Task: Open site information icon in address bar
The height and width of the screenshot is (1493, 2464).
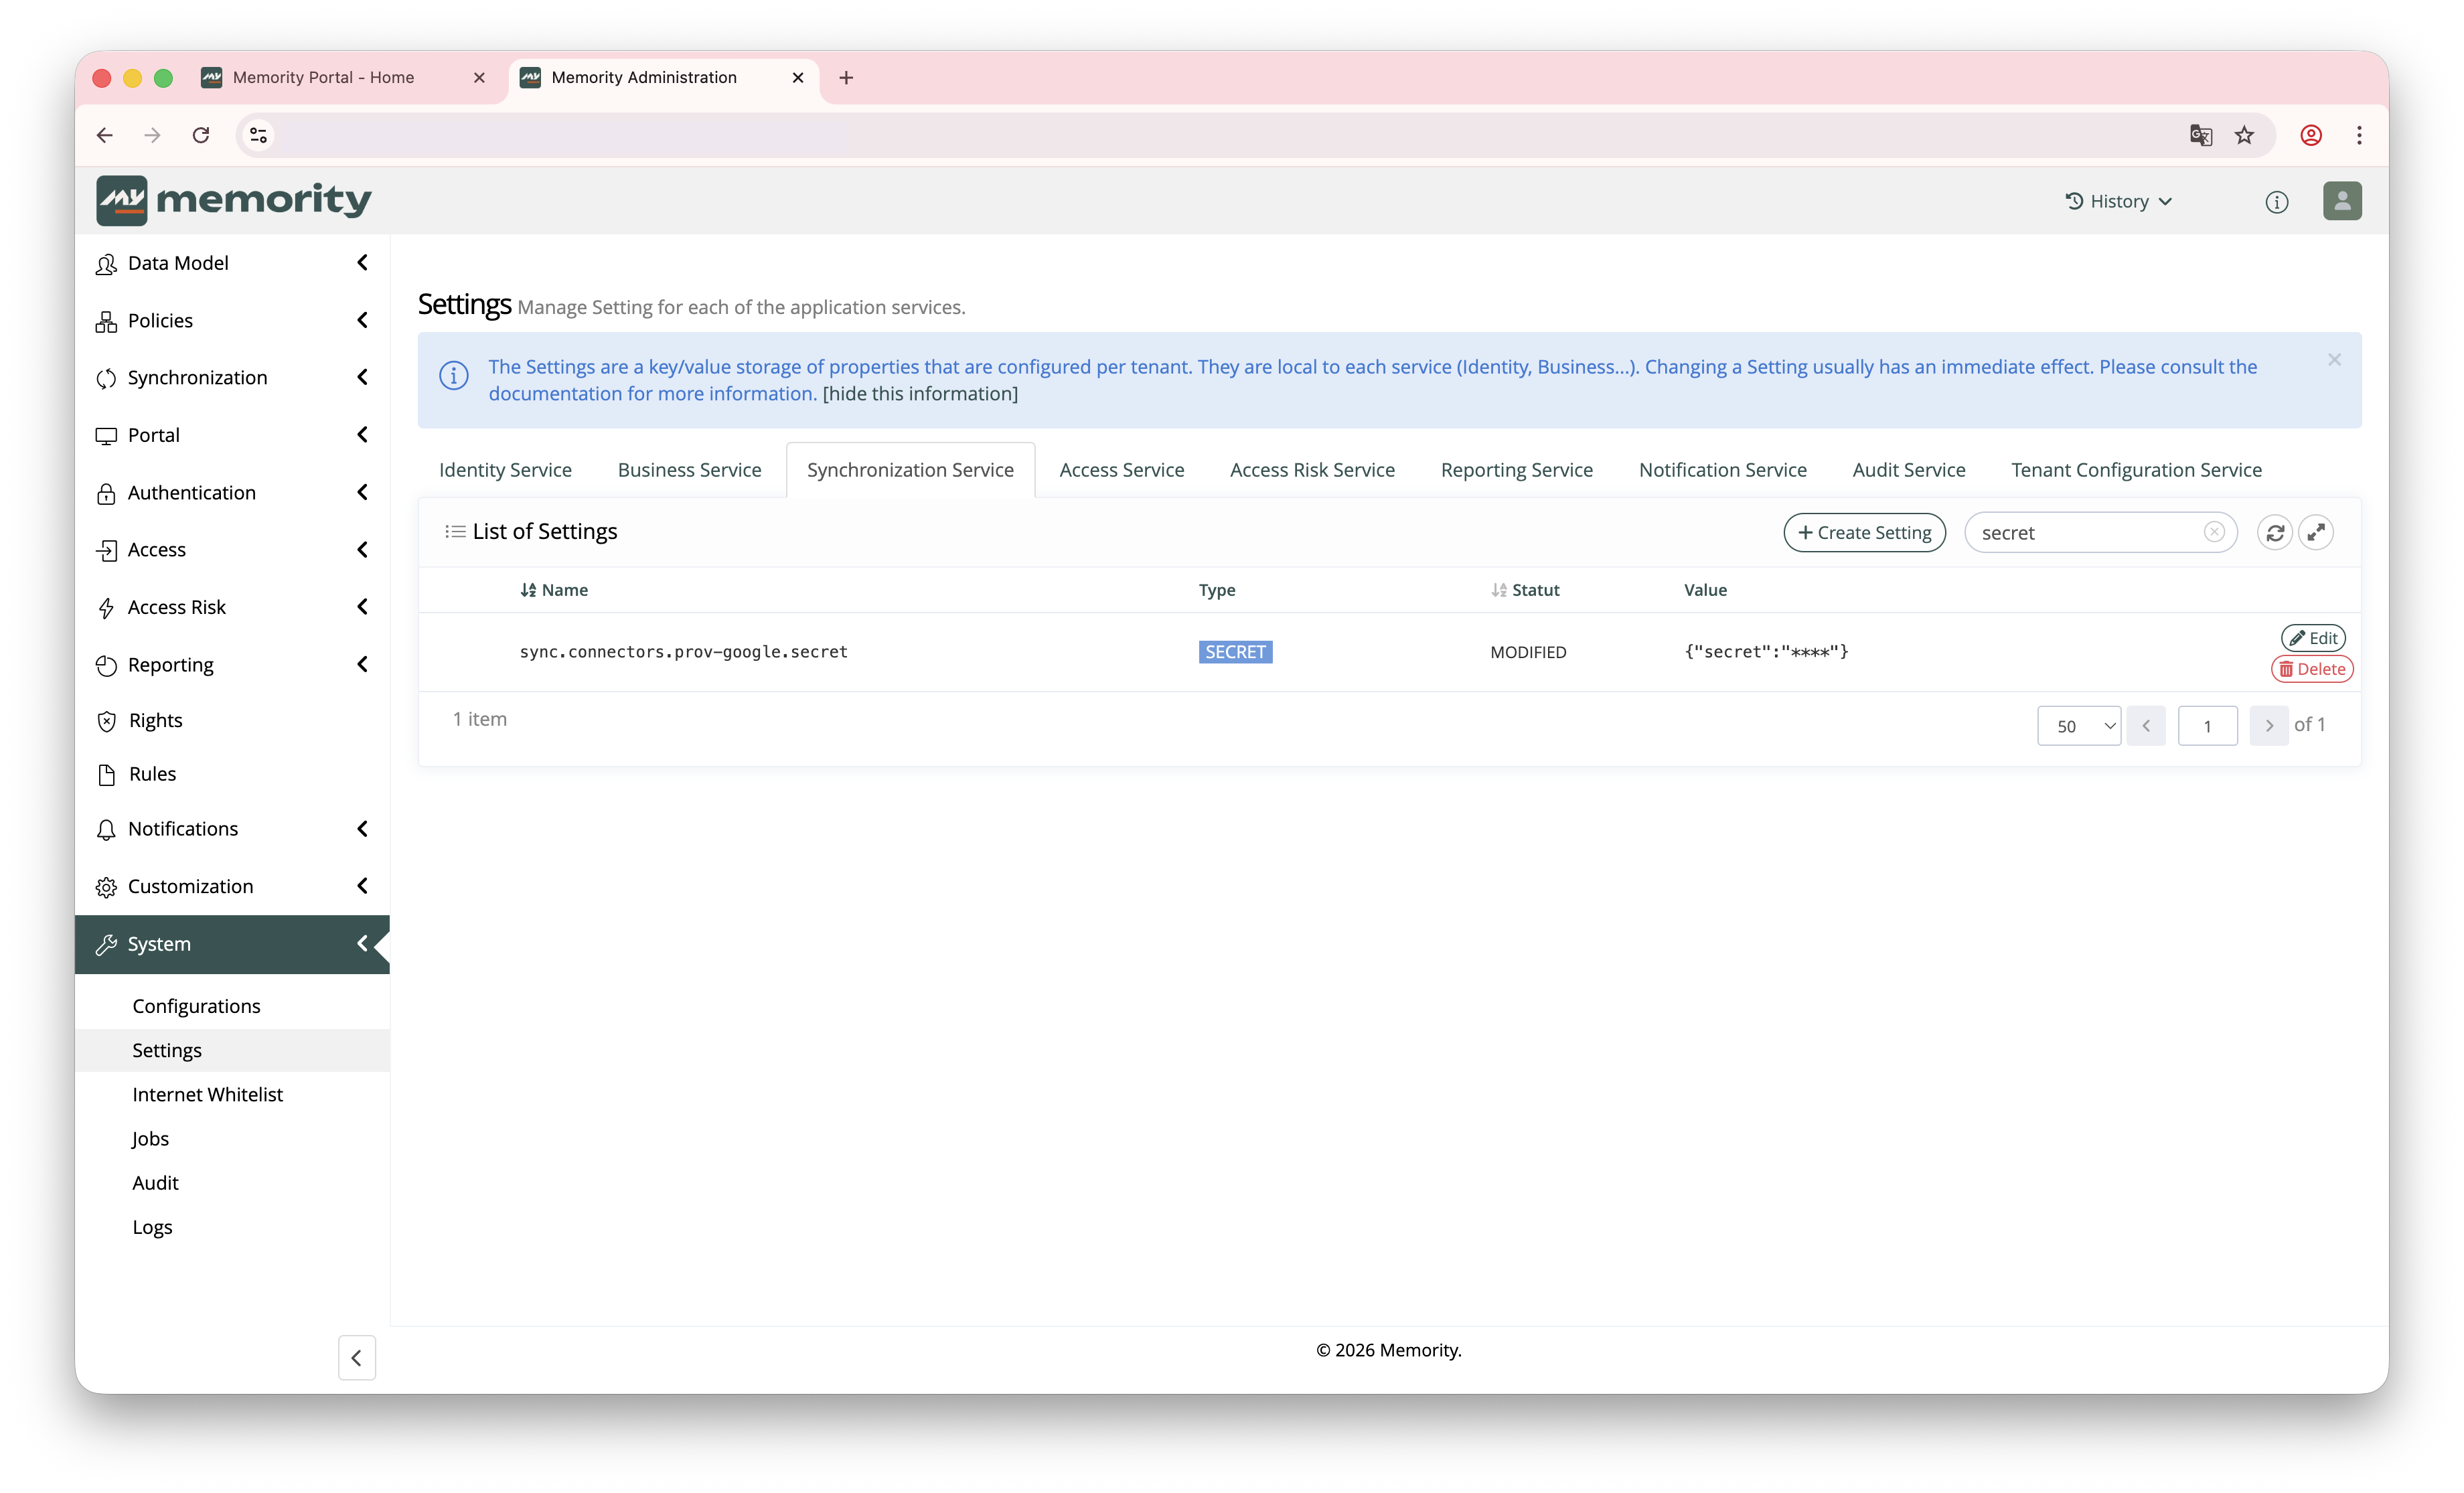Action: click(258, 135)
